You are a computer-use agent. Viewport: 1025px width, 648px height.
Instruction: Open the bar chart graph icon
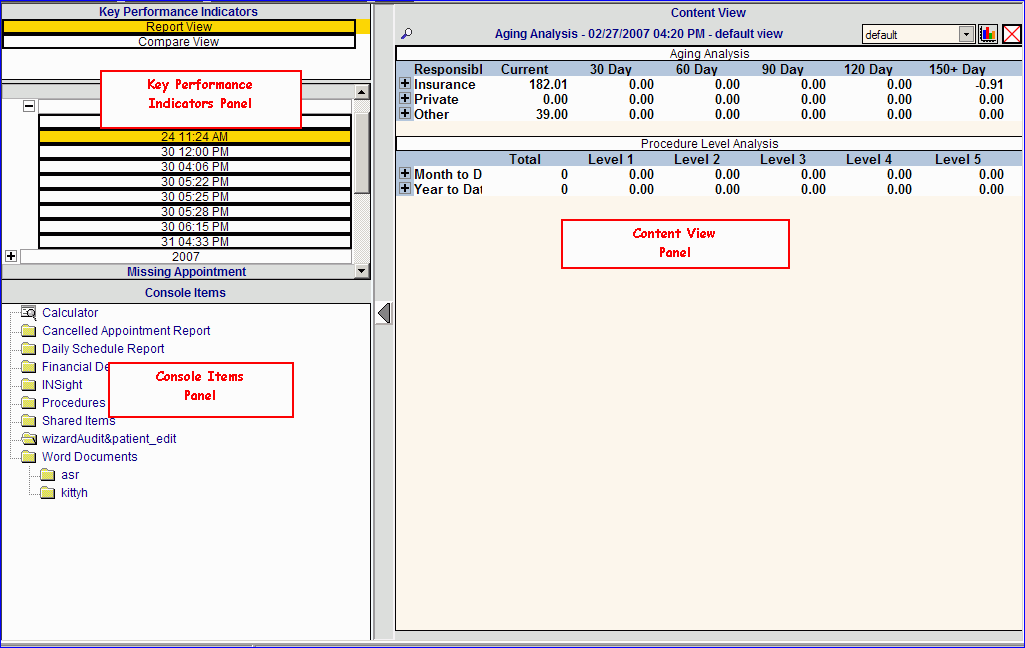point(988,34)
